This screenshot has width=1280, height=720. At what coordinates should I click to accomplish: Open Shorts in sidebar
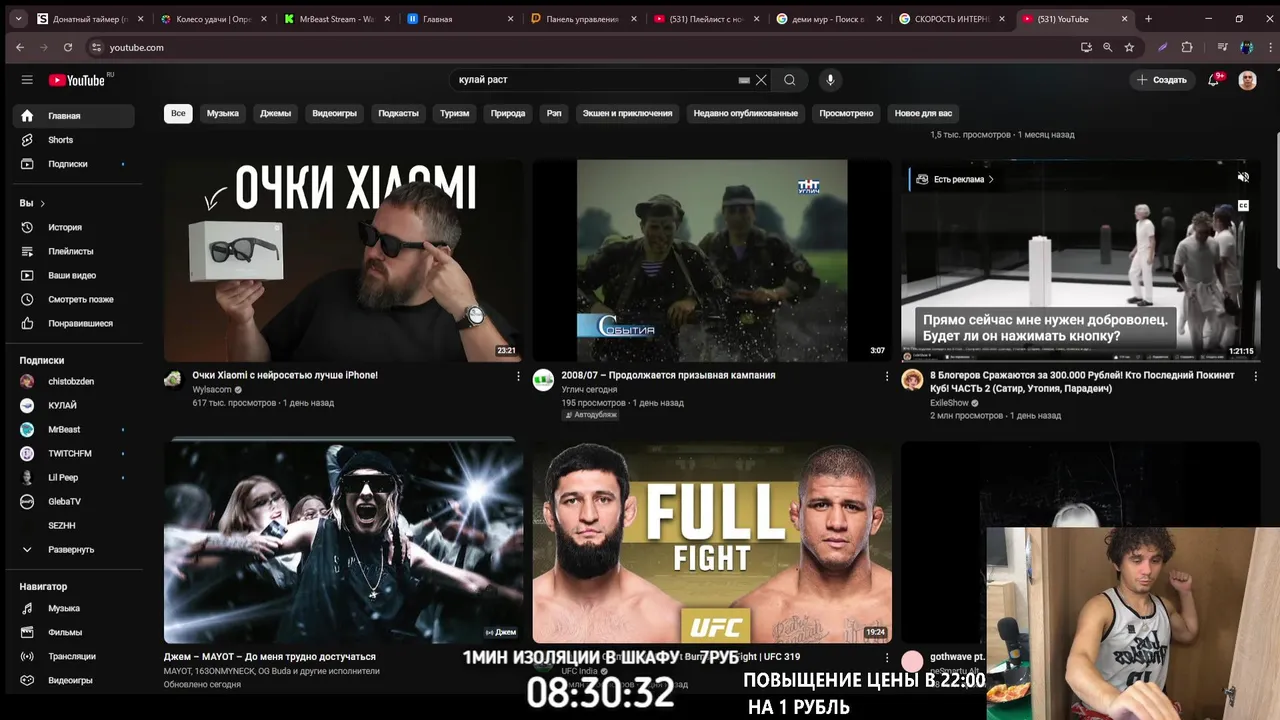(74, 140)
